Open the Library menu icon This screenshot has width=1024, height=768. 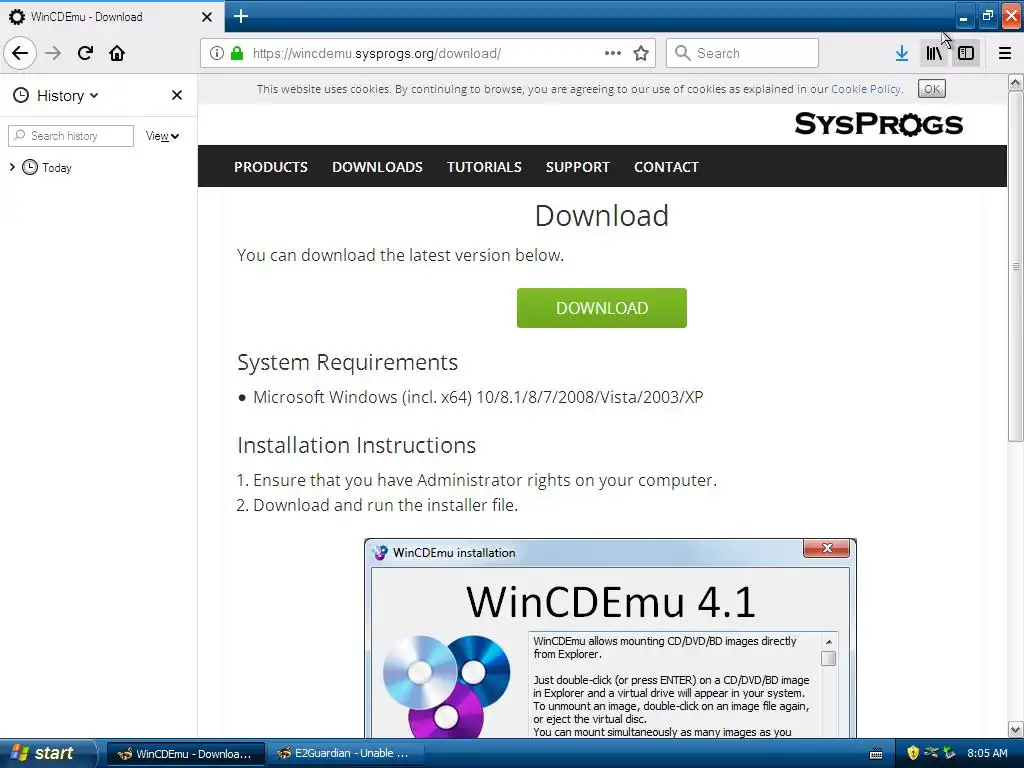pos(934,53)
